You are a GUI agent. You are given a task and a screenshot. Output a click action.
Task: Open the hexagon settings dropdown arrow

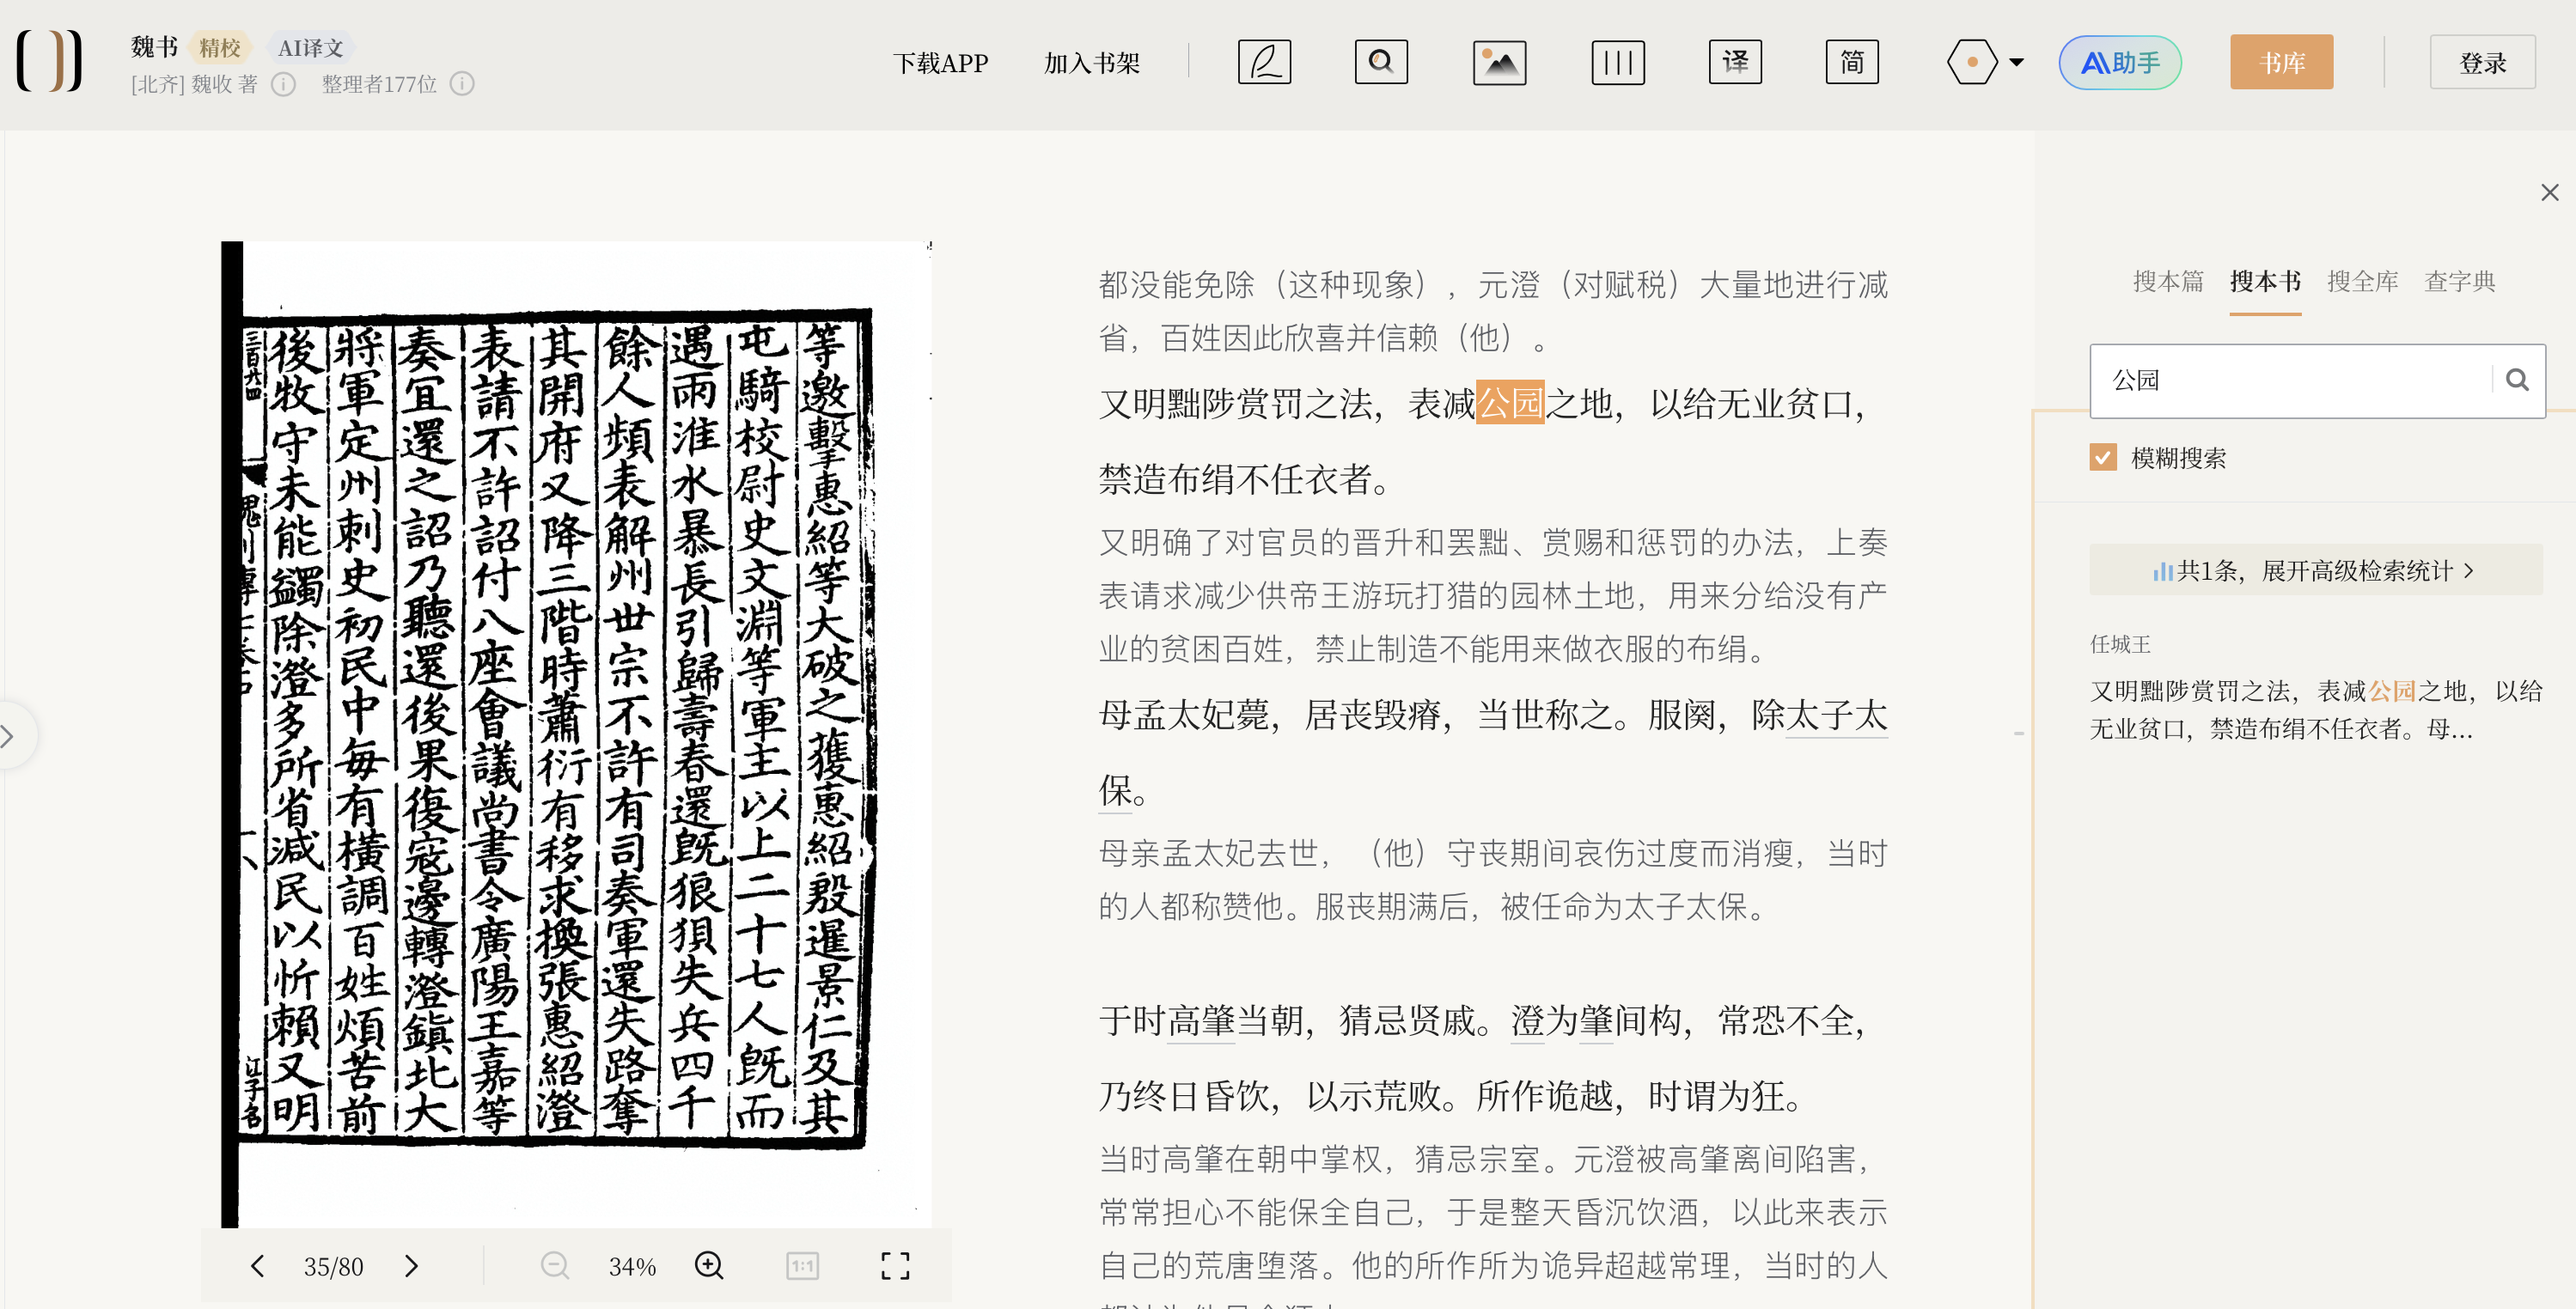tap(2017, 62)
